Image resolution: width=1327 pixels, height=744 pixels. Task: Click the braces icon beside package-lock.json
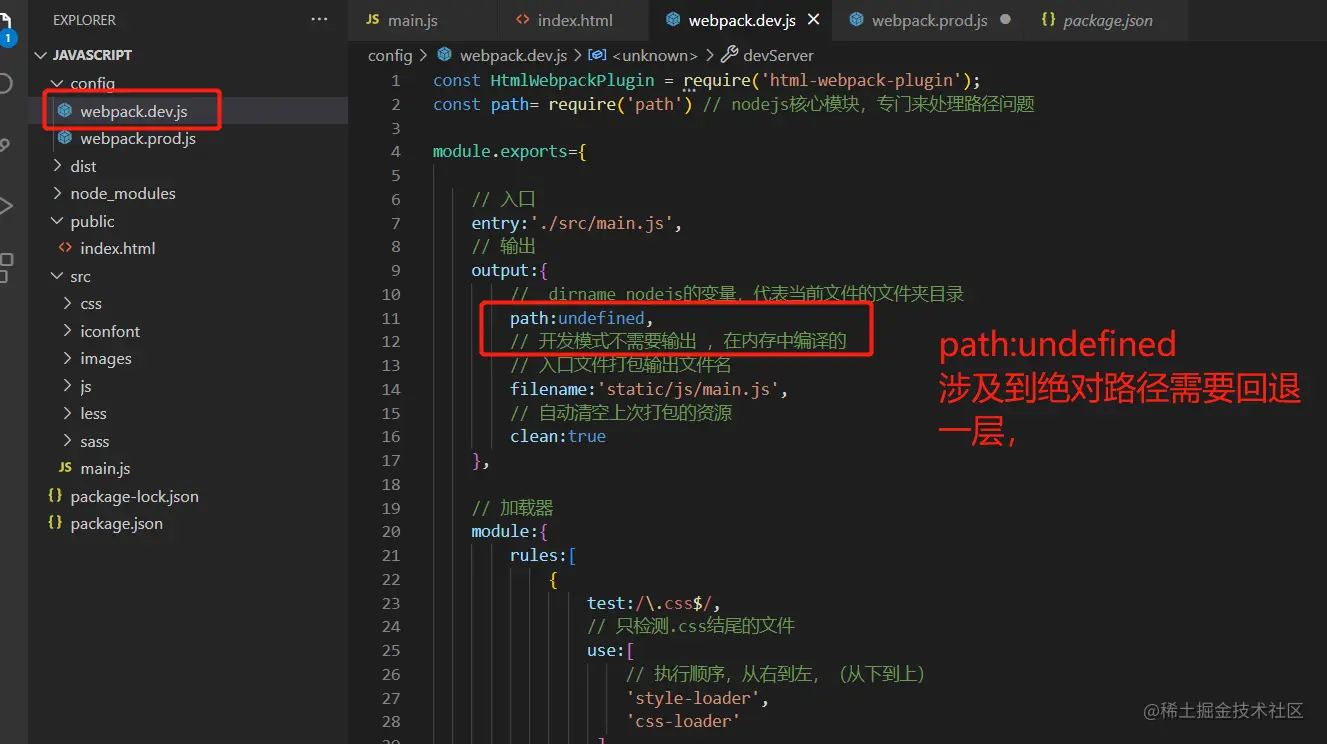click(55, 496)
